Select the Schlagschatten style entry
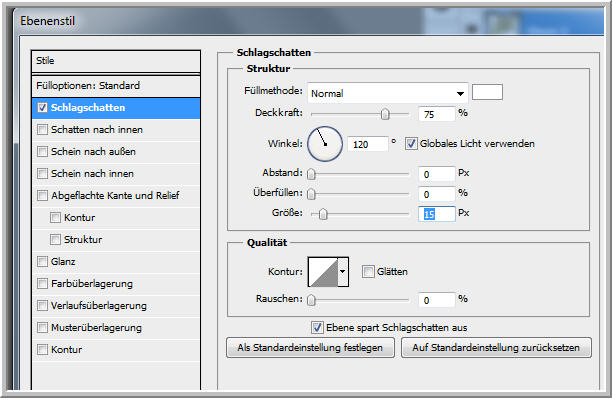The width and height of the screenshot is (612, 398). pos(116,108)
